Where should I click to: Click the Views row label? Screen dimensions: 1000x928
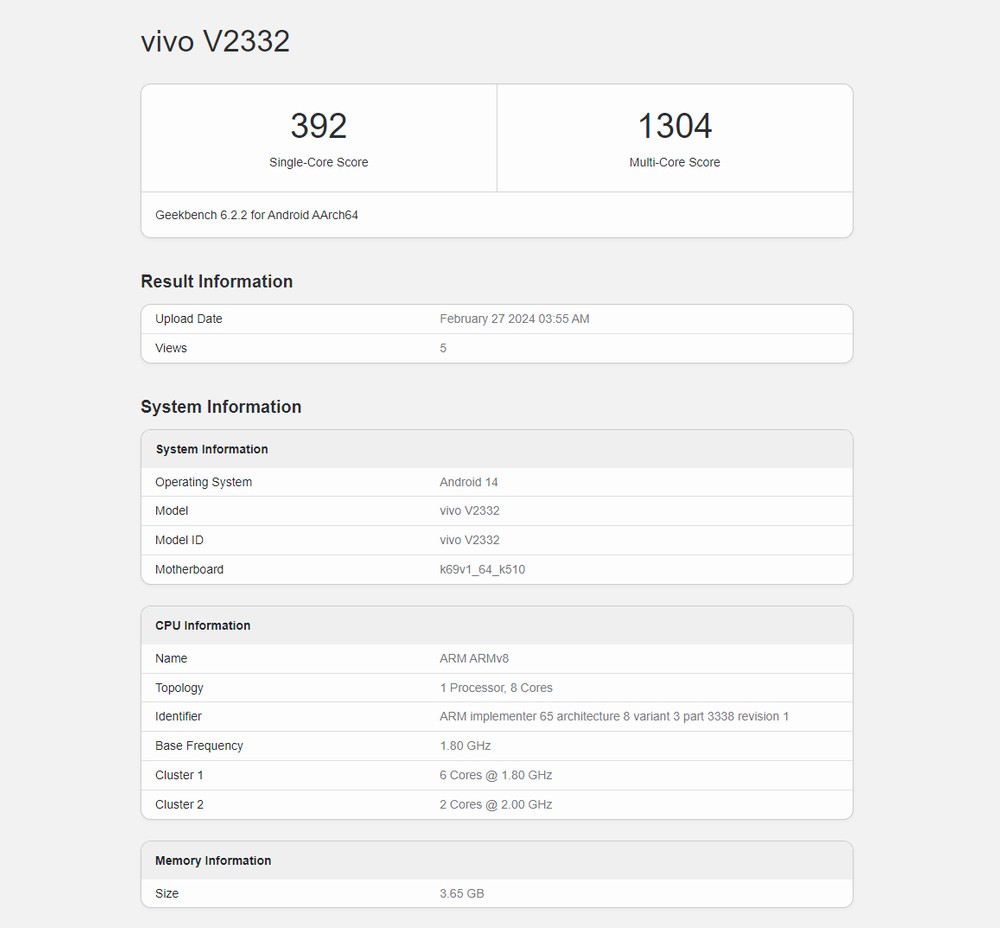click(x=171, y=348)
